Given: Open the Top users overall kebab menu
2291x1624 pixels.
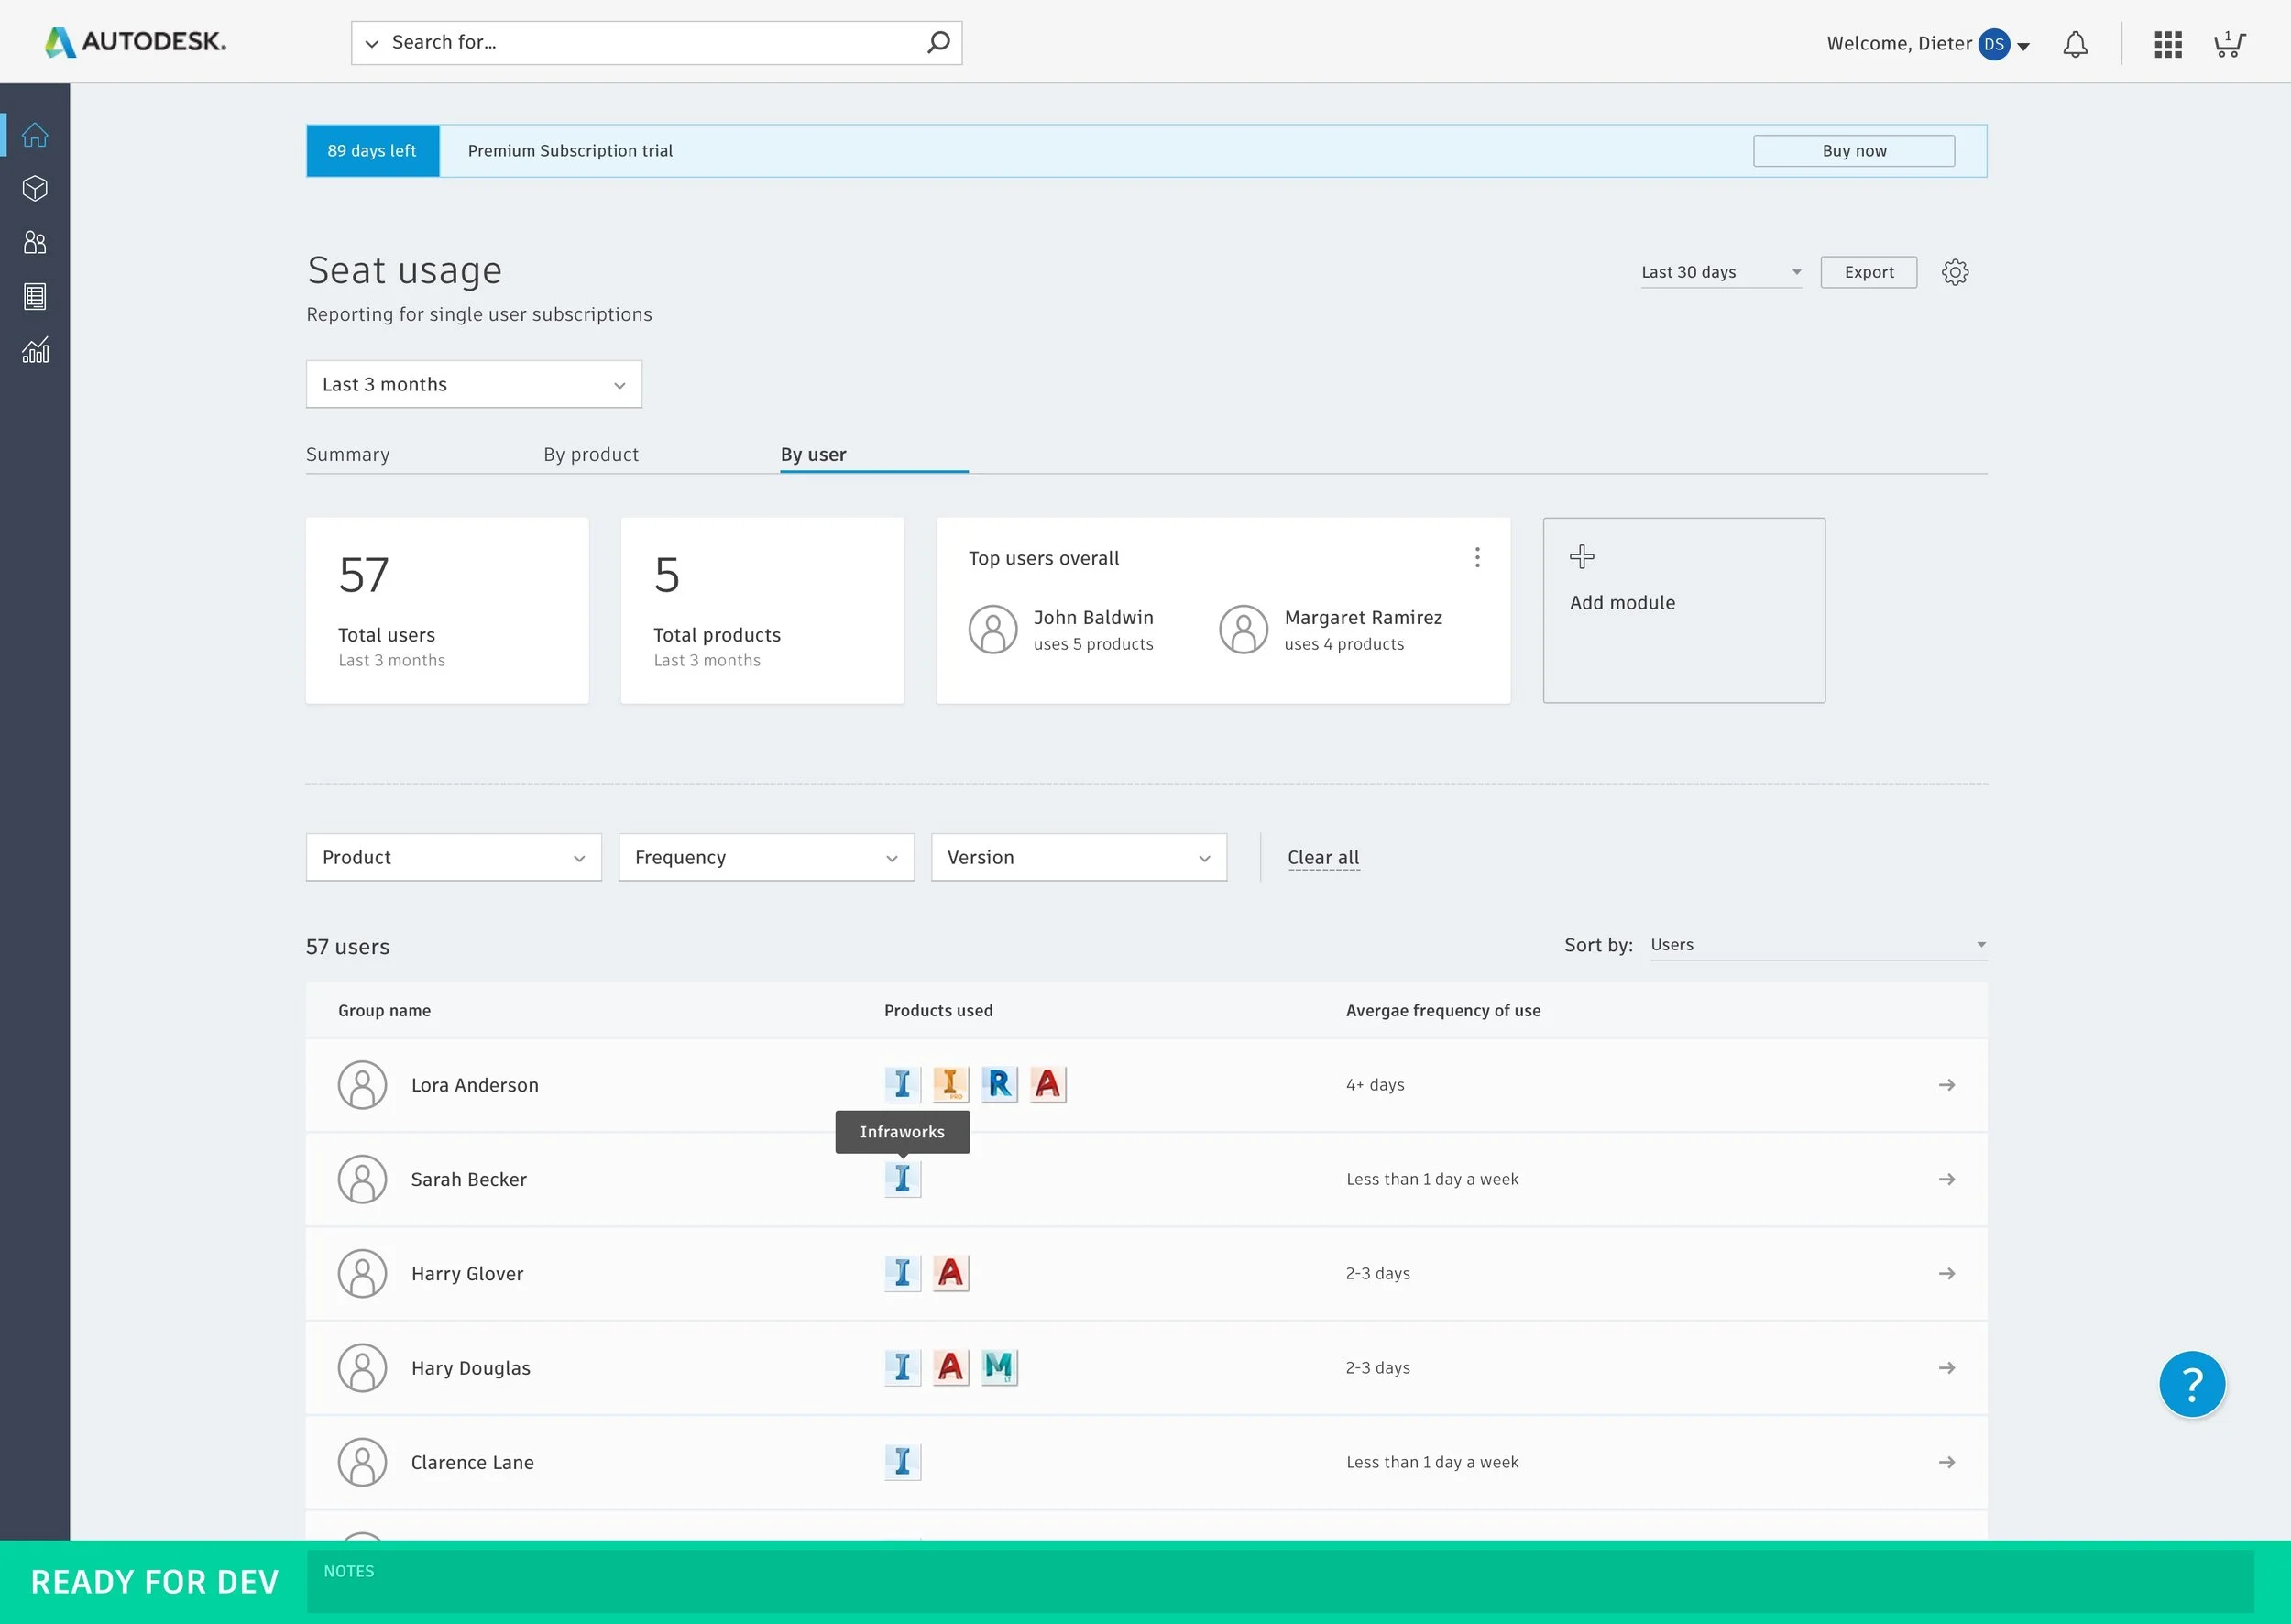Looking at the screenshot, I should pyautogui.click(x=1476, y=557).
